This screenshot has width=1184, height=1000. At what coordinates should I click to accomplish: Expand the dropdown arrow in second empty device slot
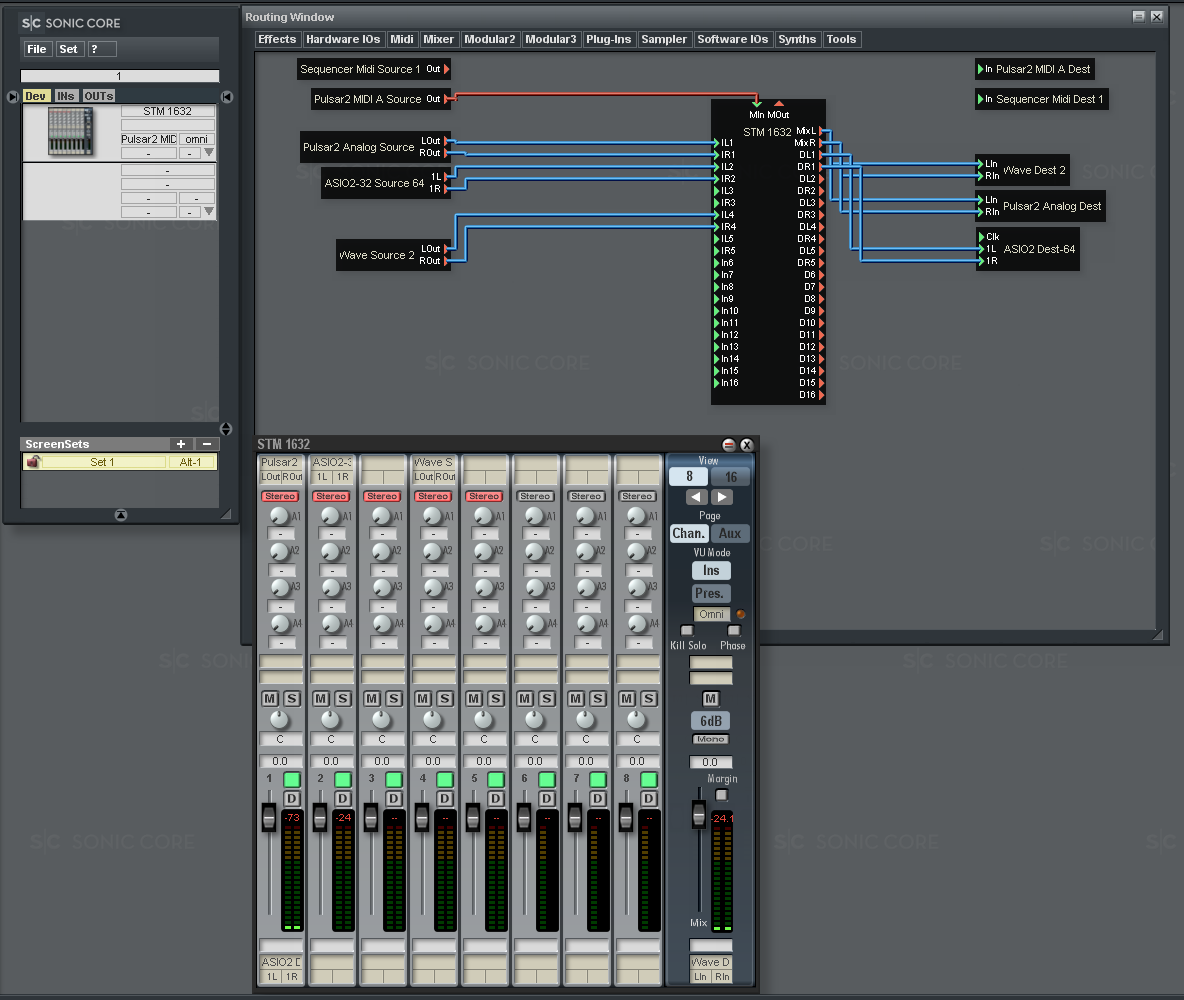[209, 211]
